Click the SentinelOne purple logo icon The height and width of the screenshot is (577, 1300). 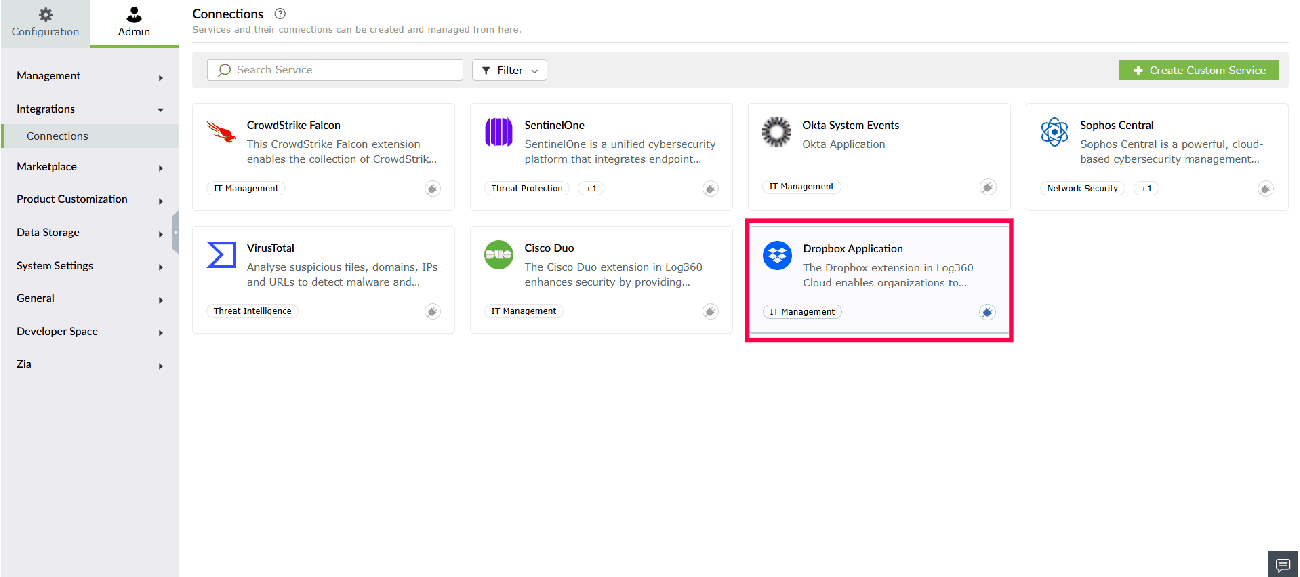pyautogui.click(x=498, y=132)
